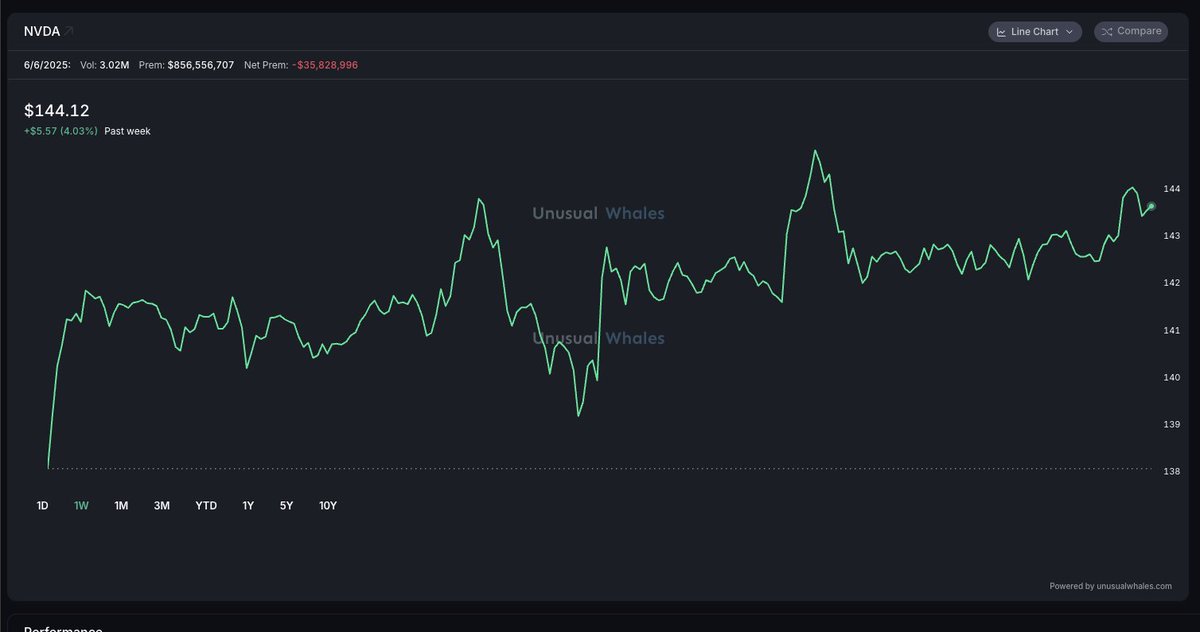Click the 6/6/2025 date label
This screenshot has height=632, width=1200.
[47, 65]
